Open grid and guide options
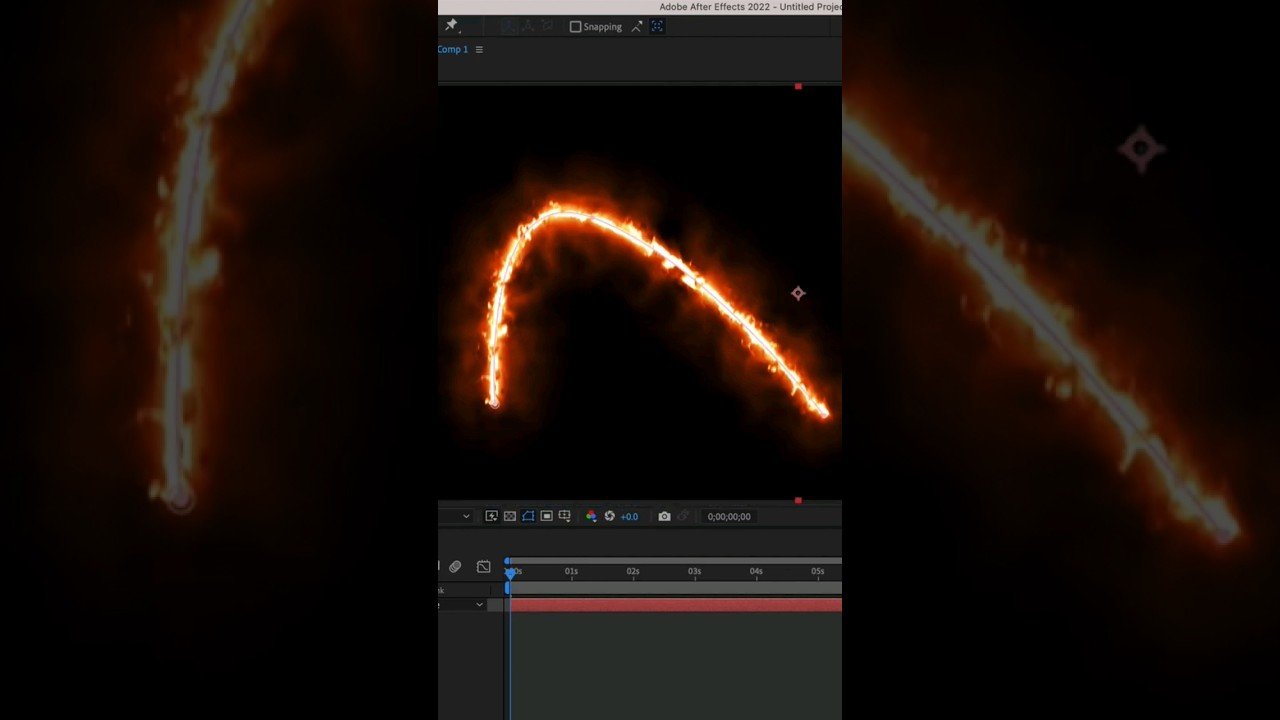Viewport: 1280px width, 720px height. pyautogui.click(x=565, y=516)
